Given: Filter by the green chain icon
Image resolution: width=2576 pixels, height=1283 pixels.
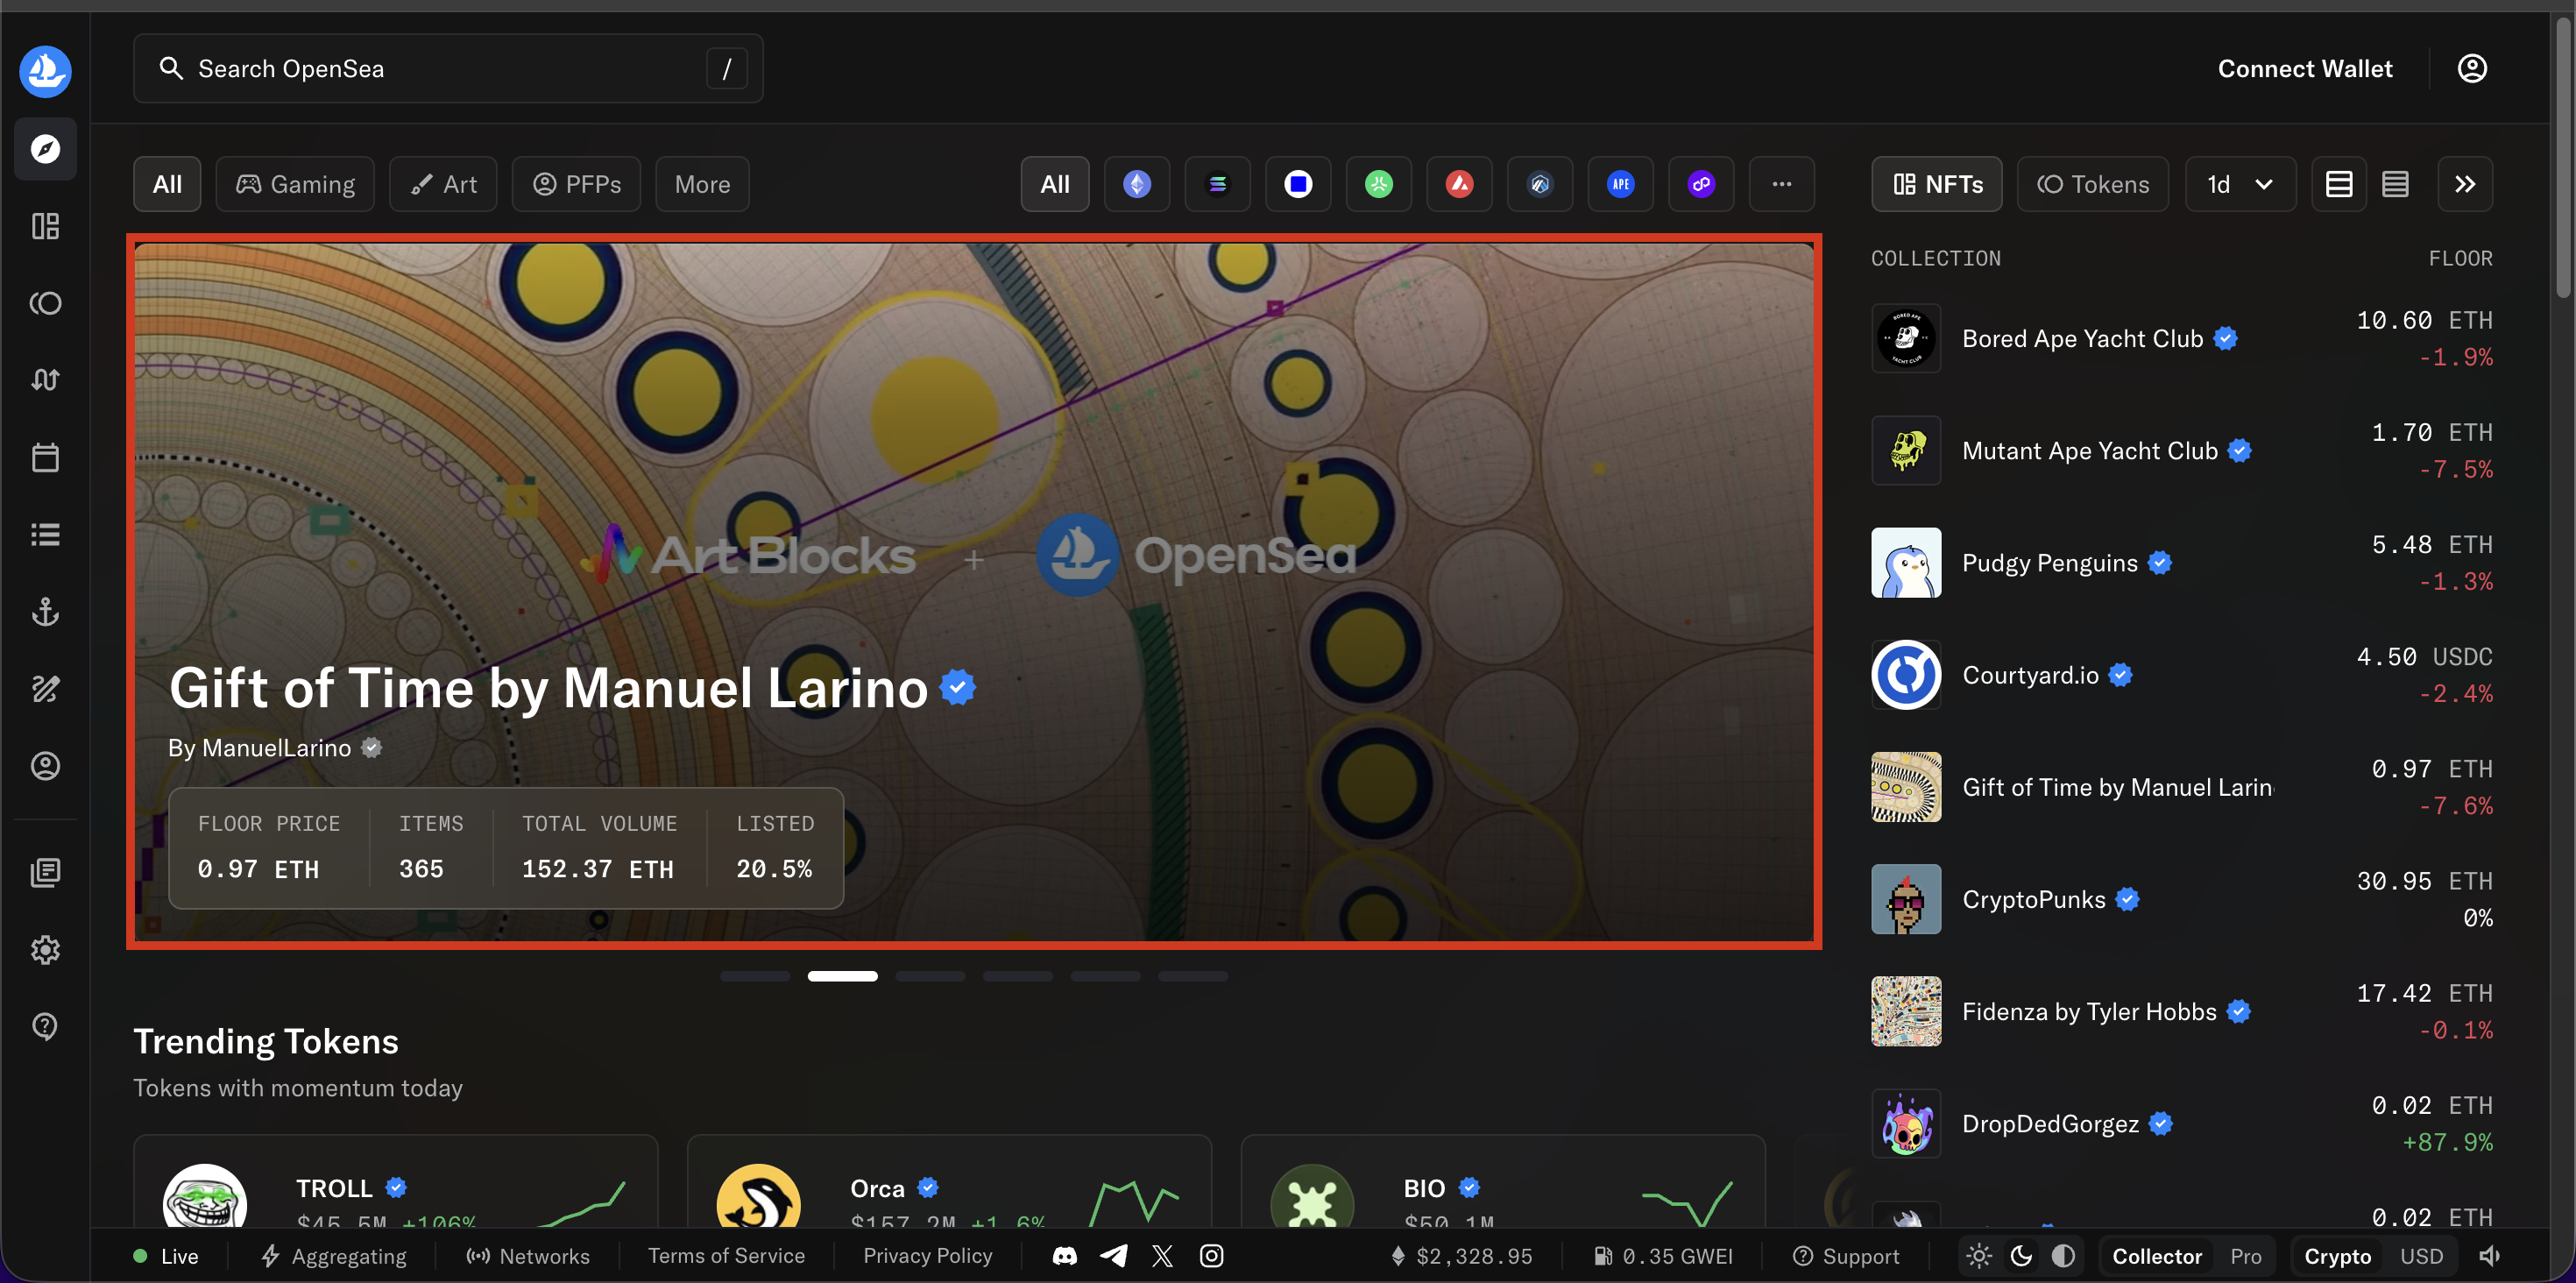Looking at the screenshot, I should (x=1379, y=184).
